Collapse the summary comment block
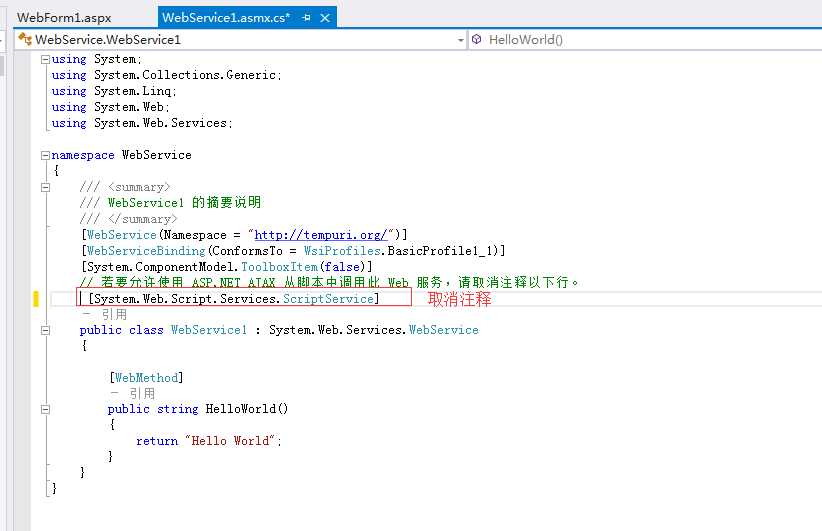The width and height of the screenshot is (822, 531). point(46,187)
